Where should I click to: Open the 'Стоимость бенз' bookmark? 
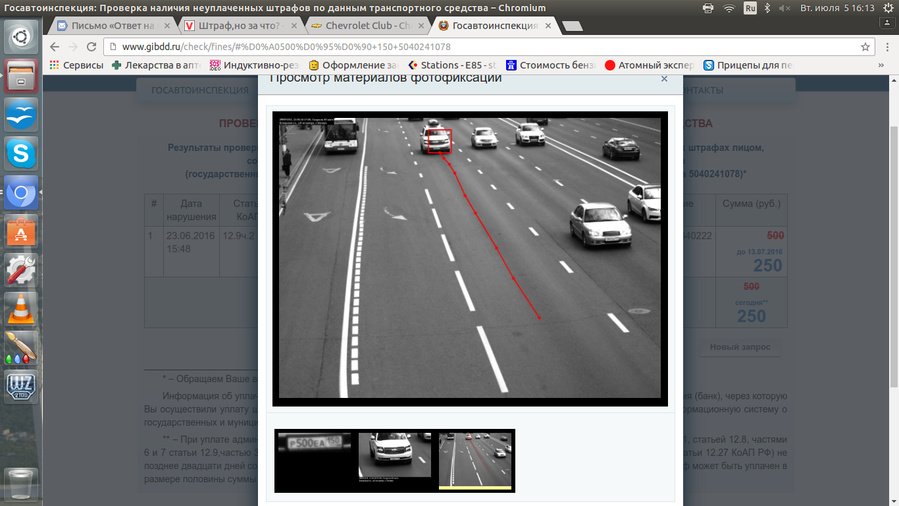tap(550, 65)
